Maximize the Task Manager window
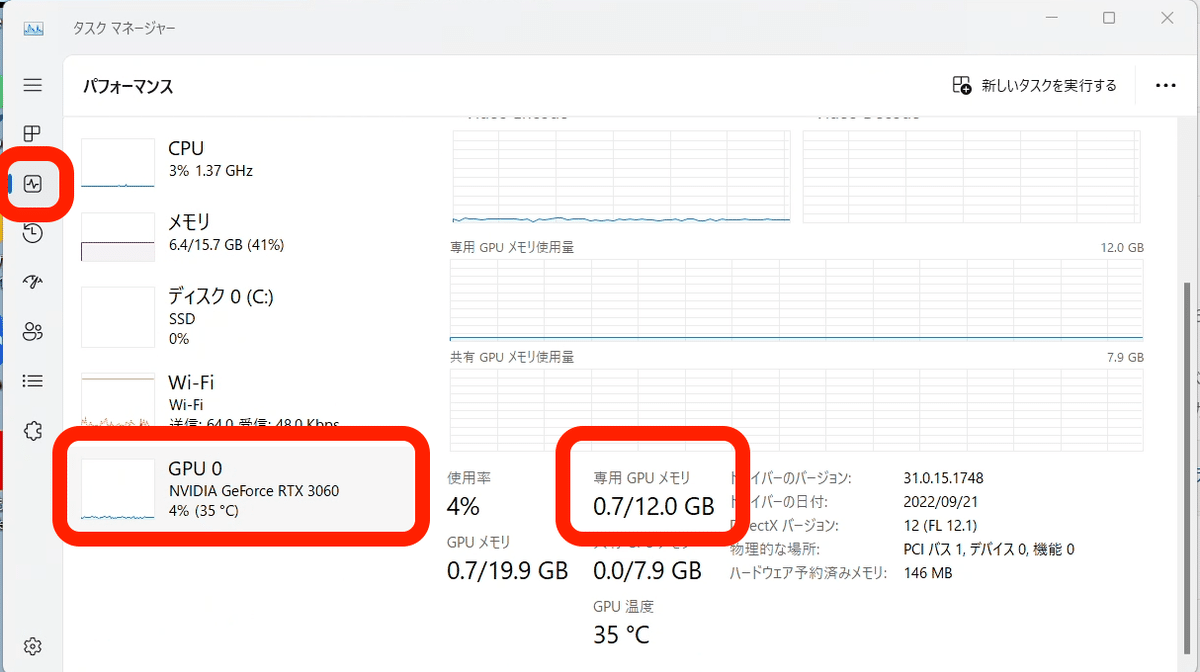1200x672 pixels. [1109, 19]
